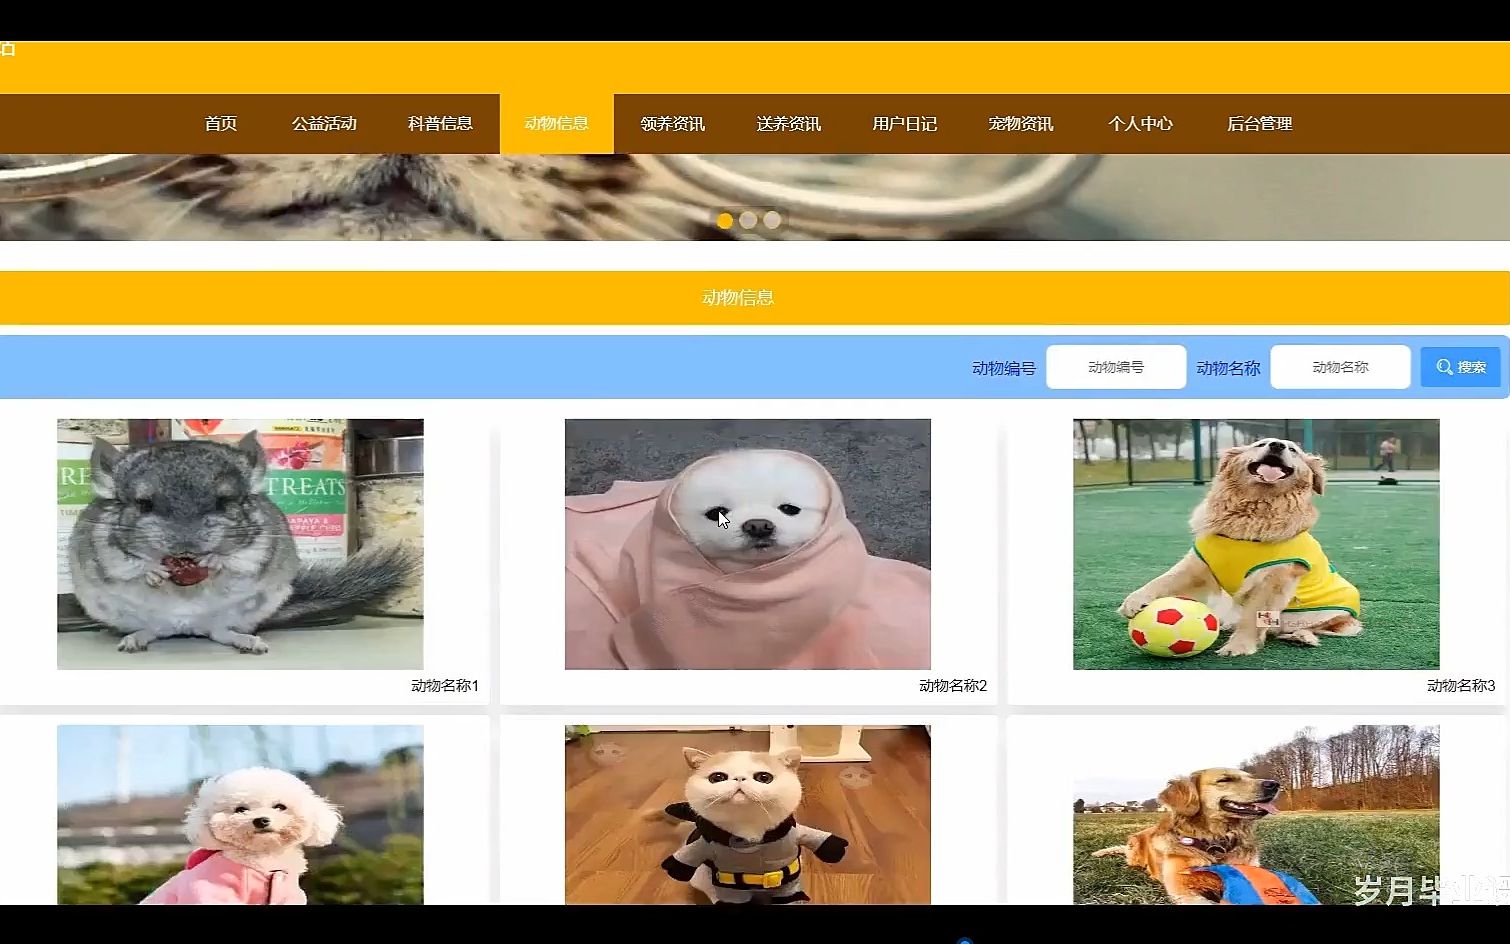Image resolution: width=1510 pixels, height=944 pixels.
Task: Click the magnifier icon in 搜索 button
Action: 1444,367
